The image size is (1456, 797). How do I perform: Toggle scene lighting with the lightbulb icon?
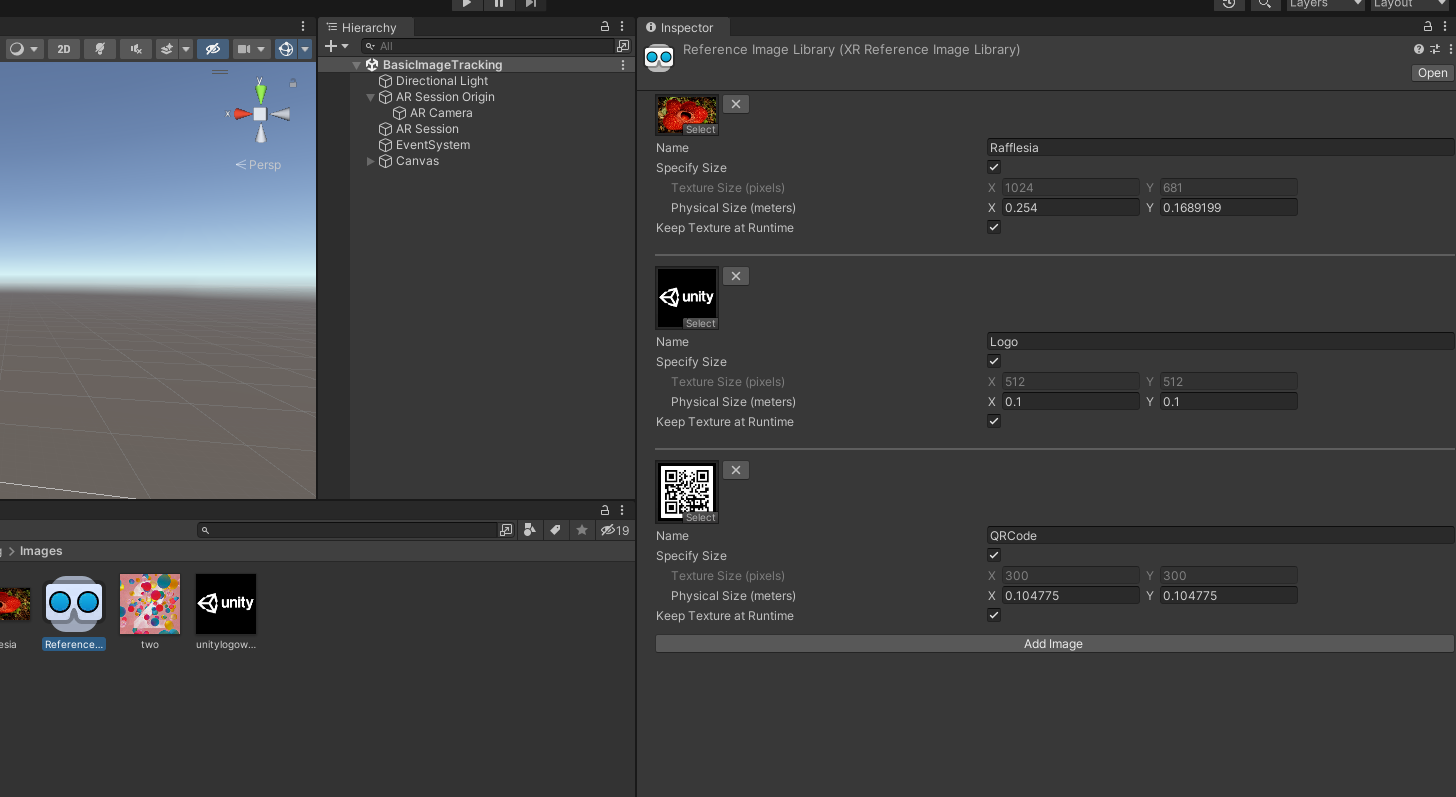coord(99,49)
